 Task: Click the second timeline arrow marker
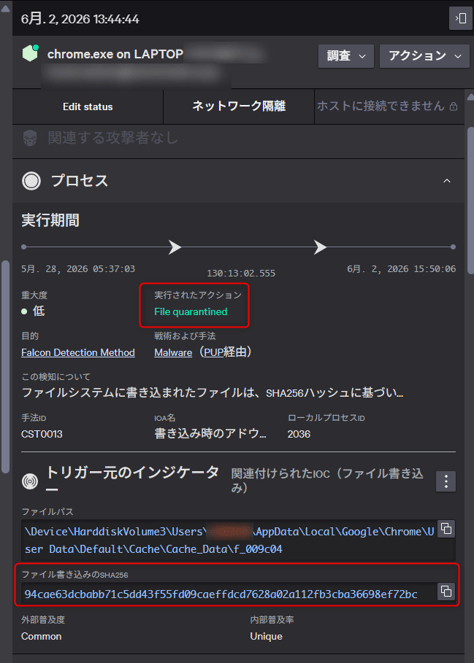pos(320,247)
